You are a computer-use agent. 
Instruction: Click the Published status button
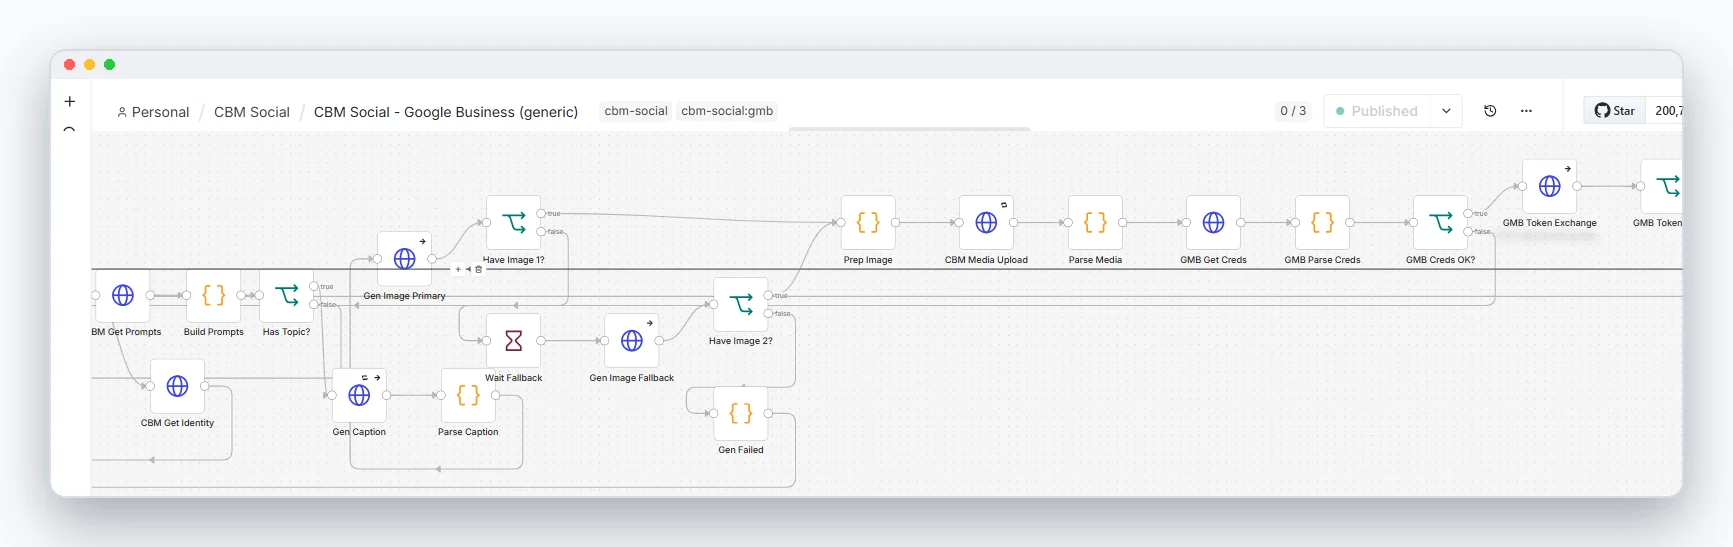click(1377, 111)
